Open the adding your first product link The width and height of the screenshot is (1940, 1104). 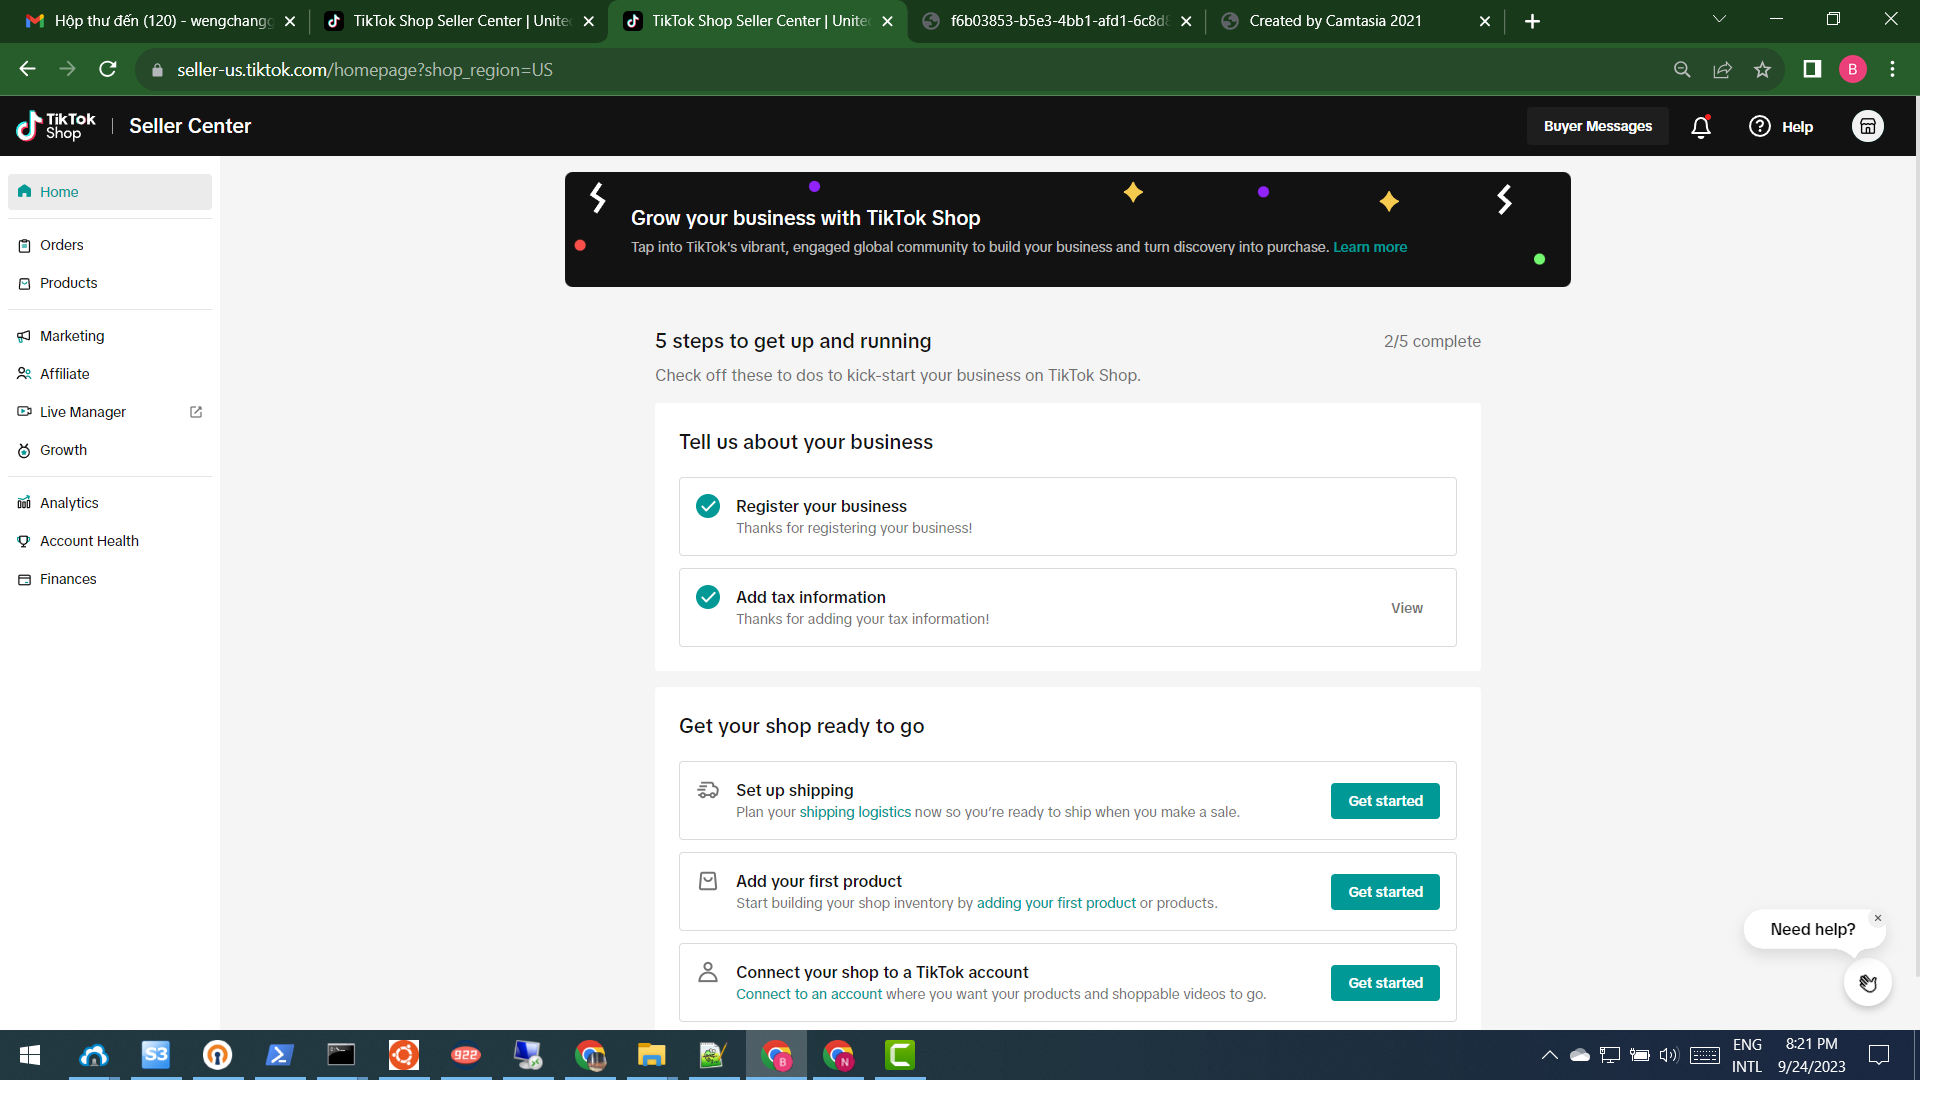pos(1056,903)
